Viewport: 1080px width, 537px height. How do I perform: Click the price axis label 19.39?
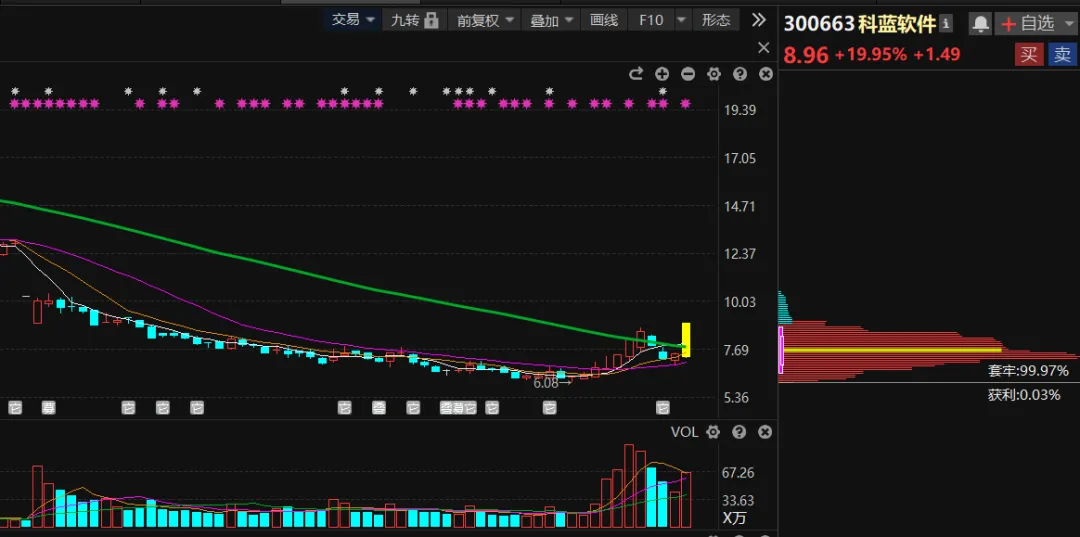tap(740, 110)
